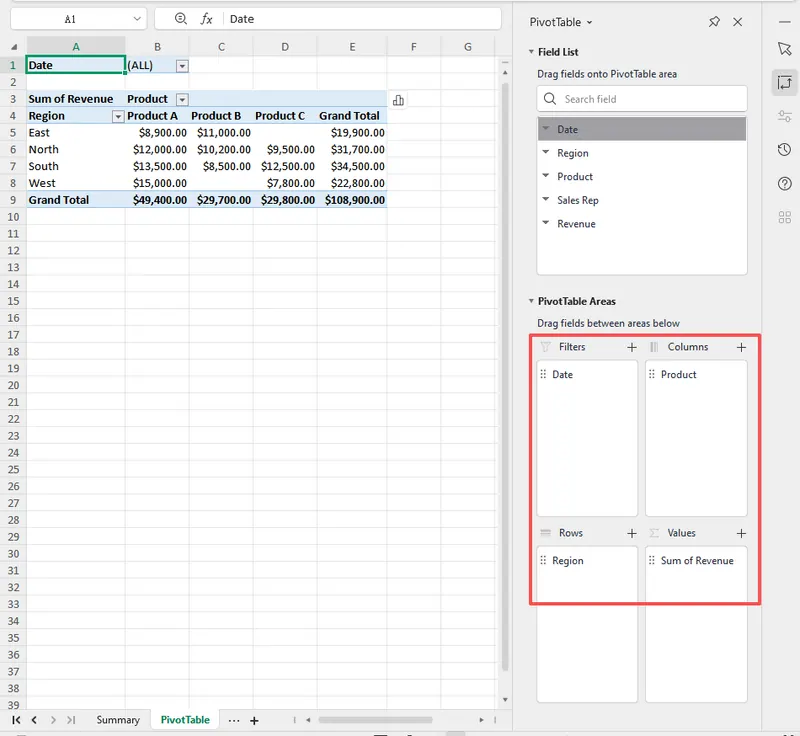800x736 pixels.
Task: Open the Region row filter dropdown
Action: [118, 117]
